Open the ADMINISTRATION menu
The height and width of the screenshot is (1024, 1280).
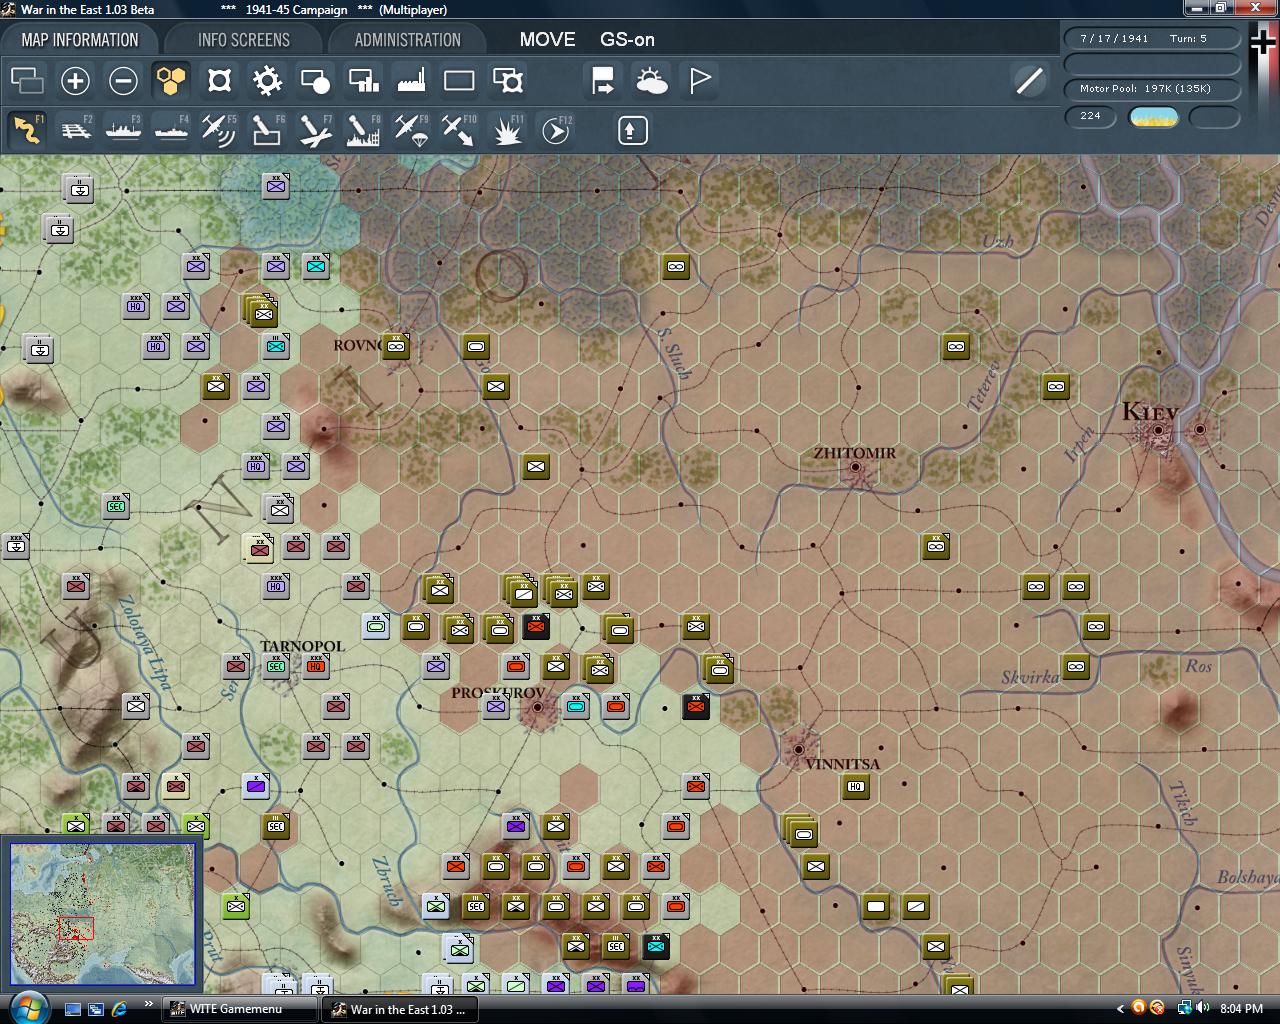[x=408, y=39]
